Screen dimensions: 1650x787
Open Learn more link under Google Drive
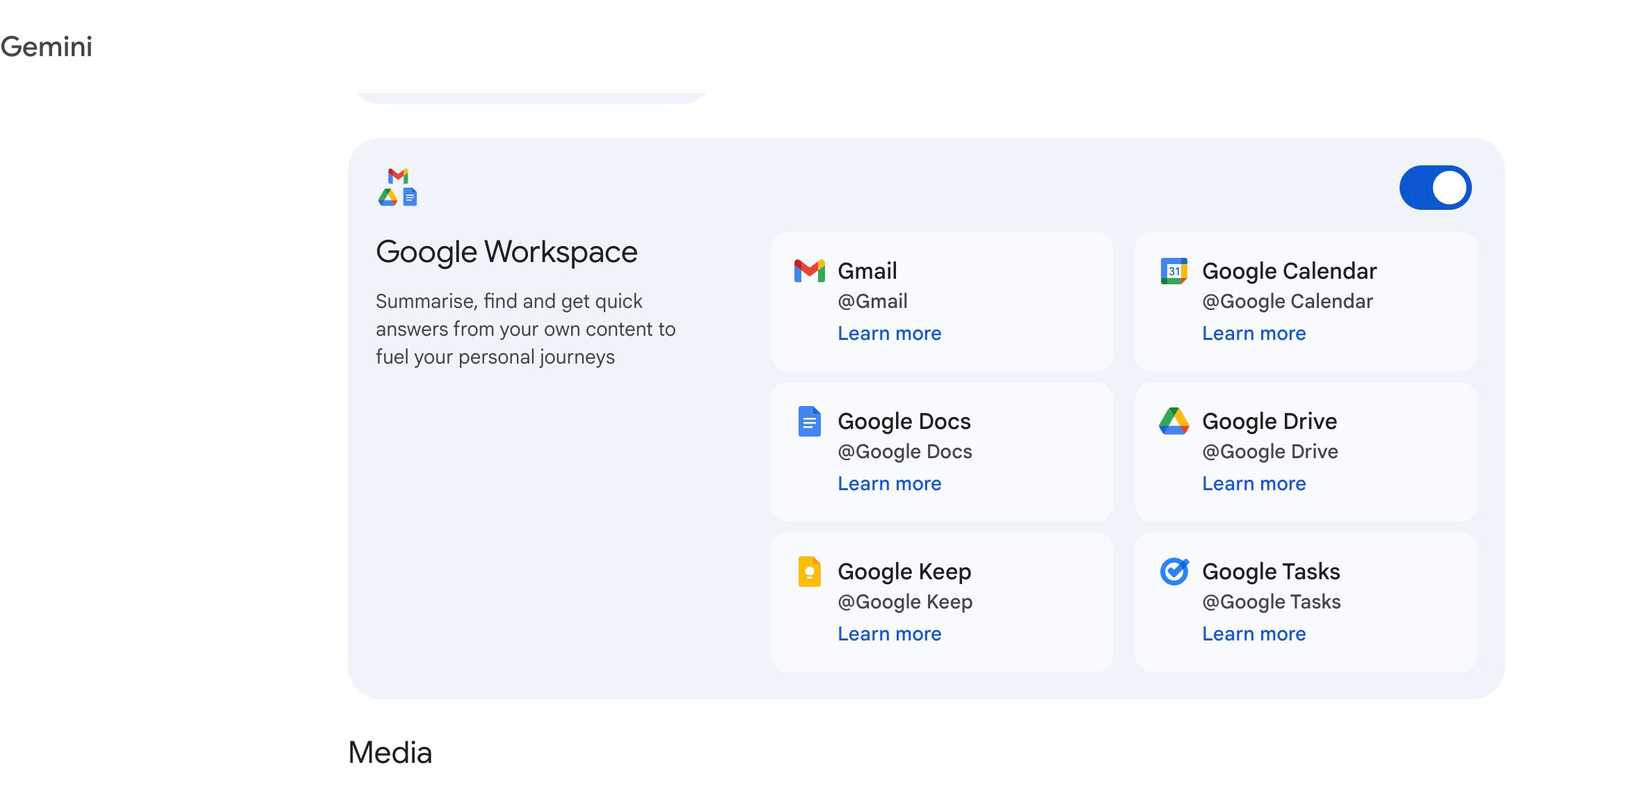point(1254,484)
